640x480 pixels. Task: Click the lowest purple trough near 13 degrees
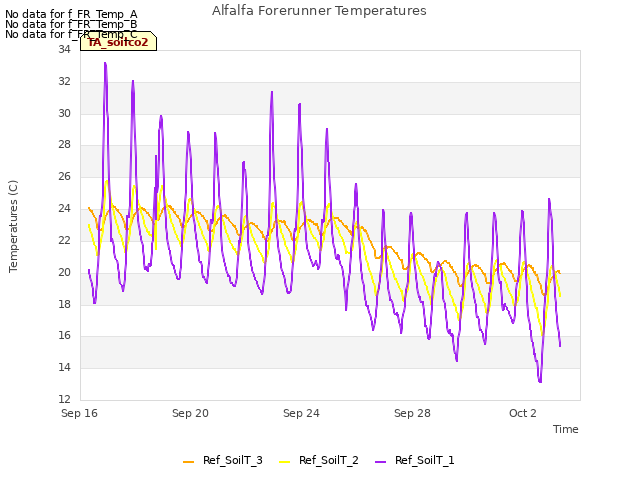(x=540, y=382)
